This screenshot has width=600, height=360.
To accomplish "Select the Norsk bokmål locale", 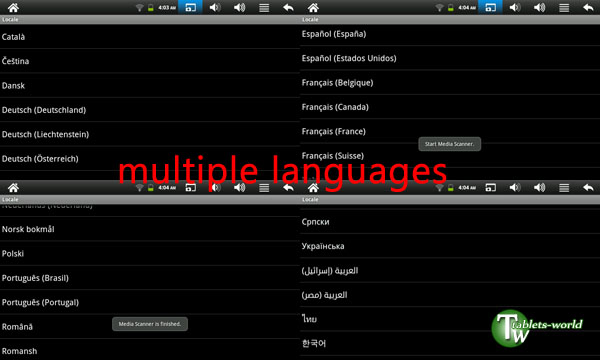I will pyautogui.click(x=150, y=229).
